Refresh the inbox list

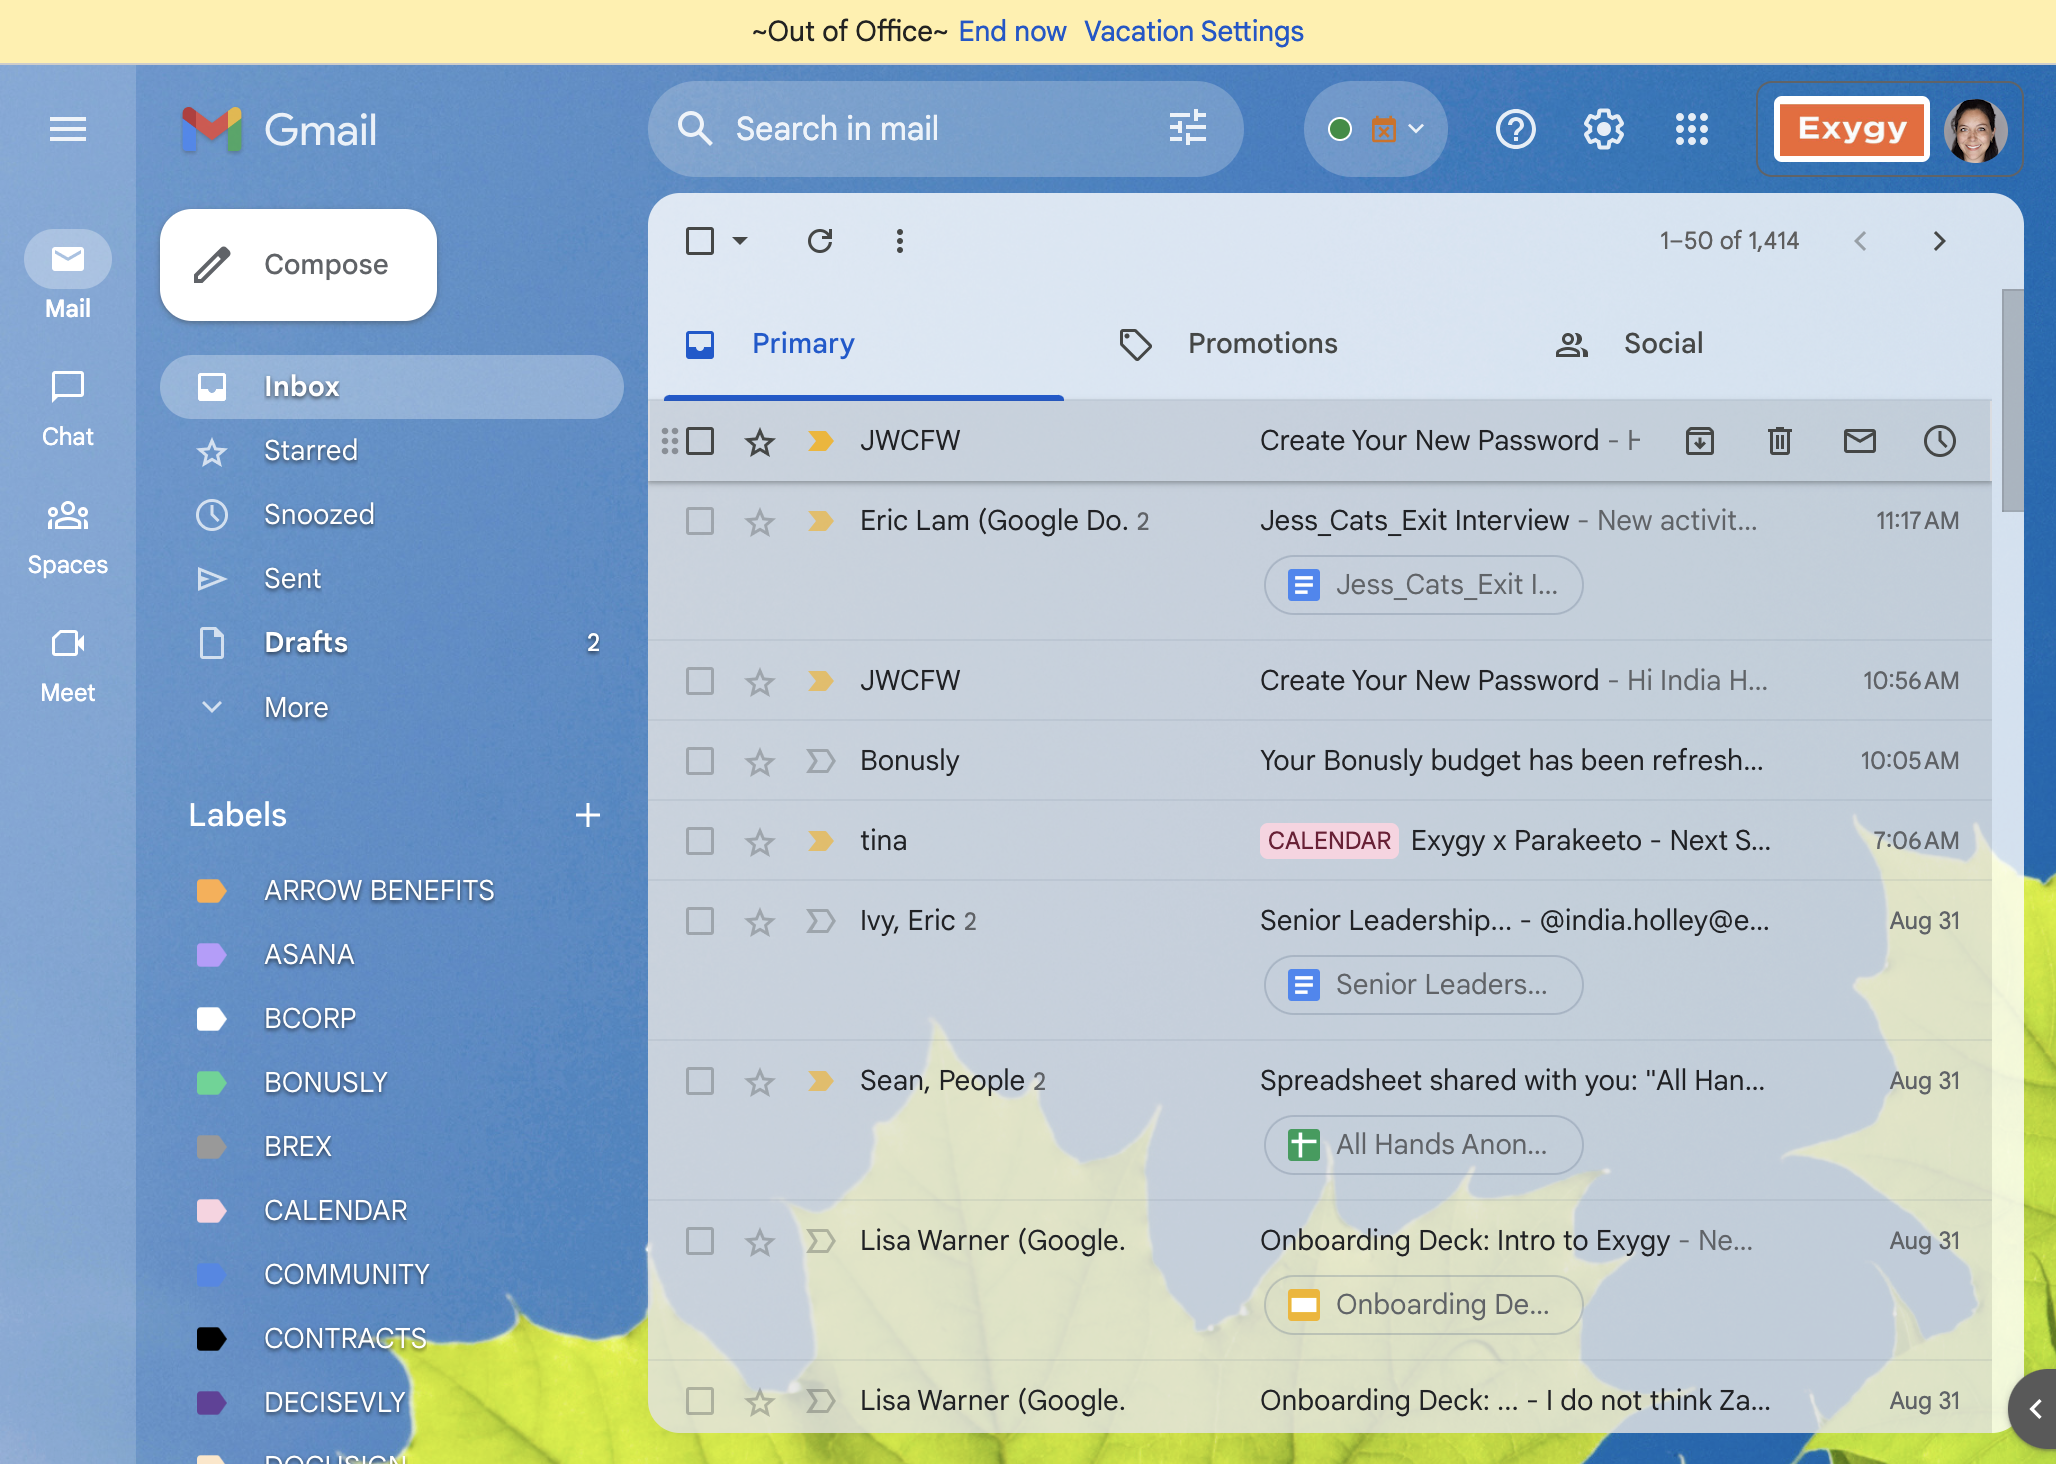click(820, 241)
